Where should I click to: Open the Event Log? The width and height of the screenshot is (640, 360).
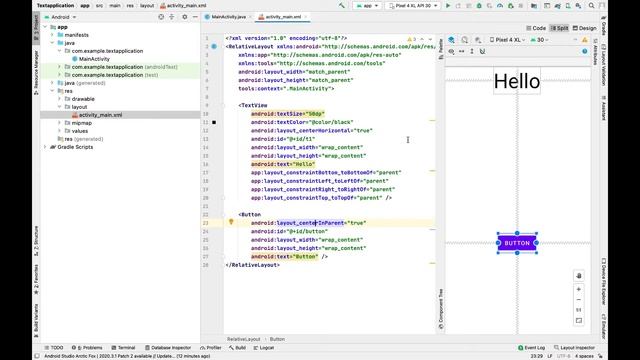pyautogui.click(x=531, y=348)
